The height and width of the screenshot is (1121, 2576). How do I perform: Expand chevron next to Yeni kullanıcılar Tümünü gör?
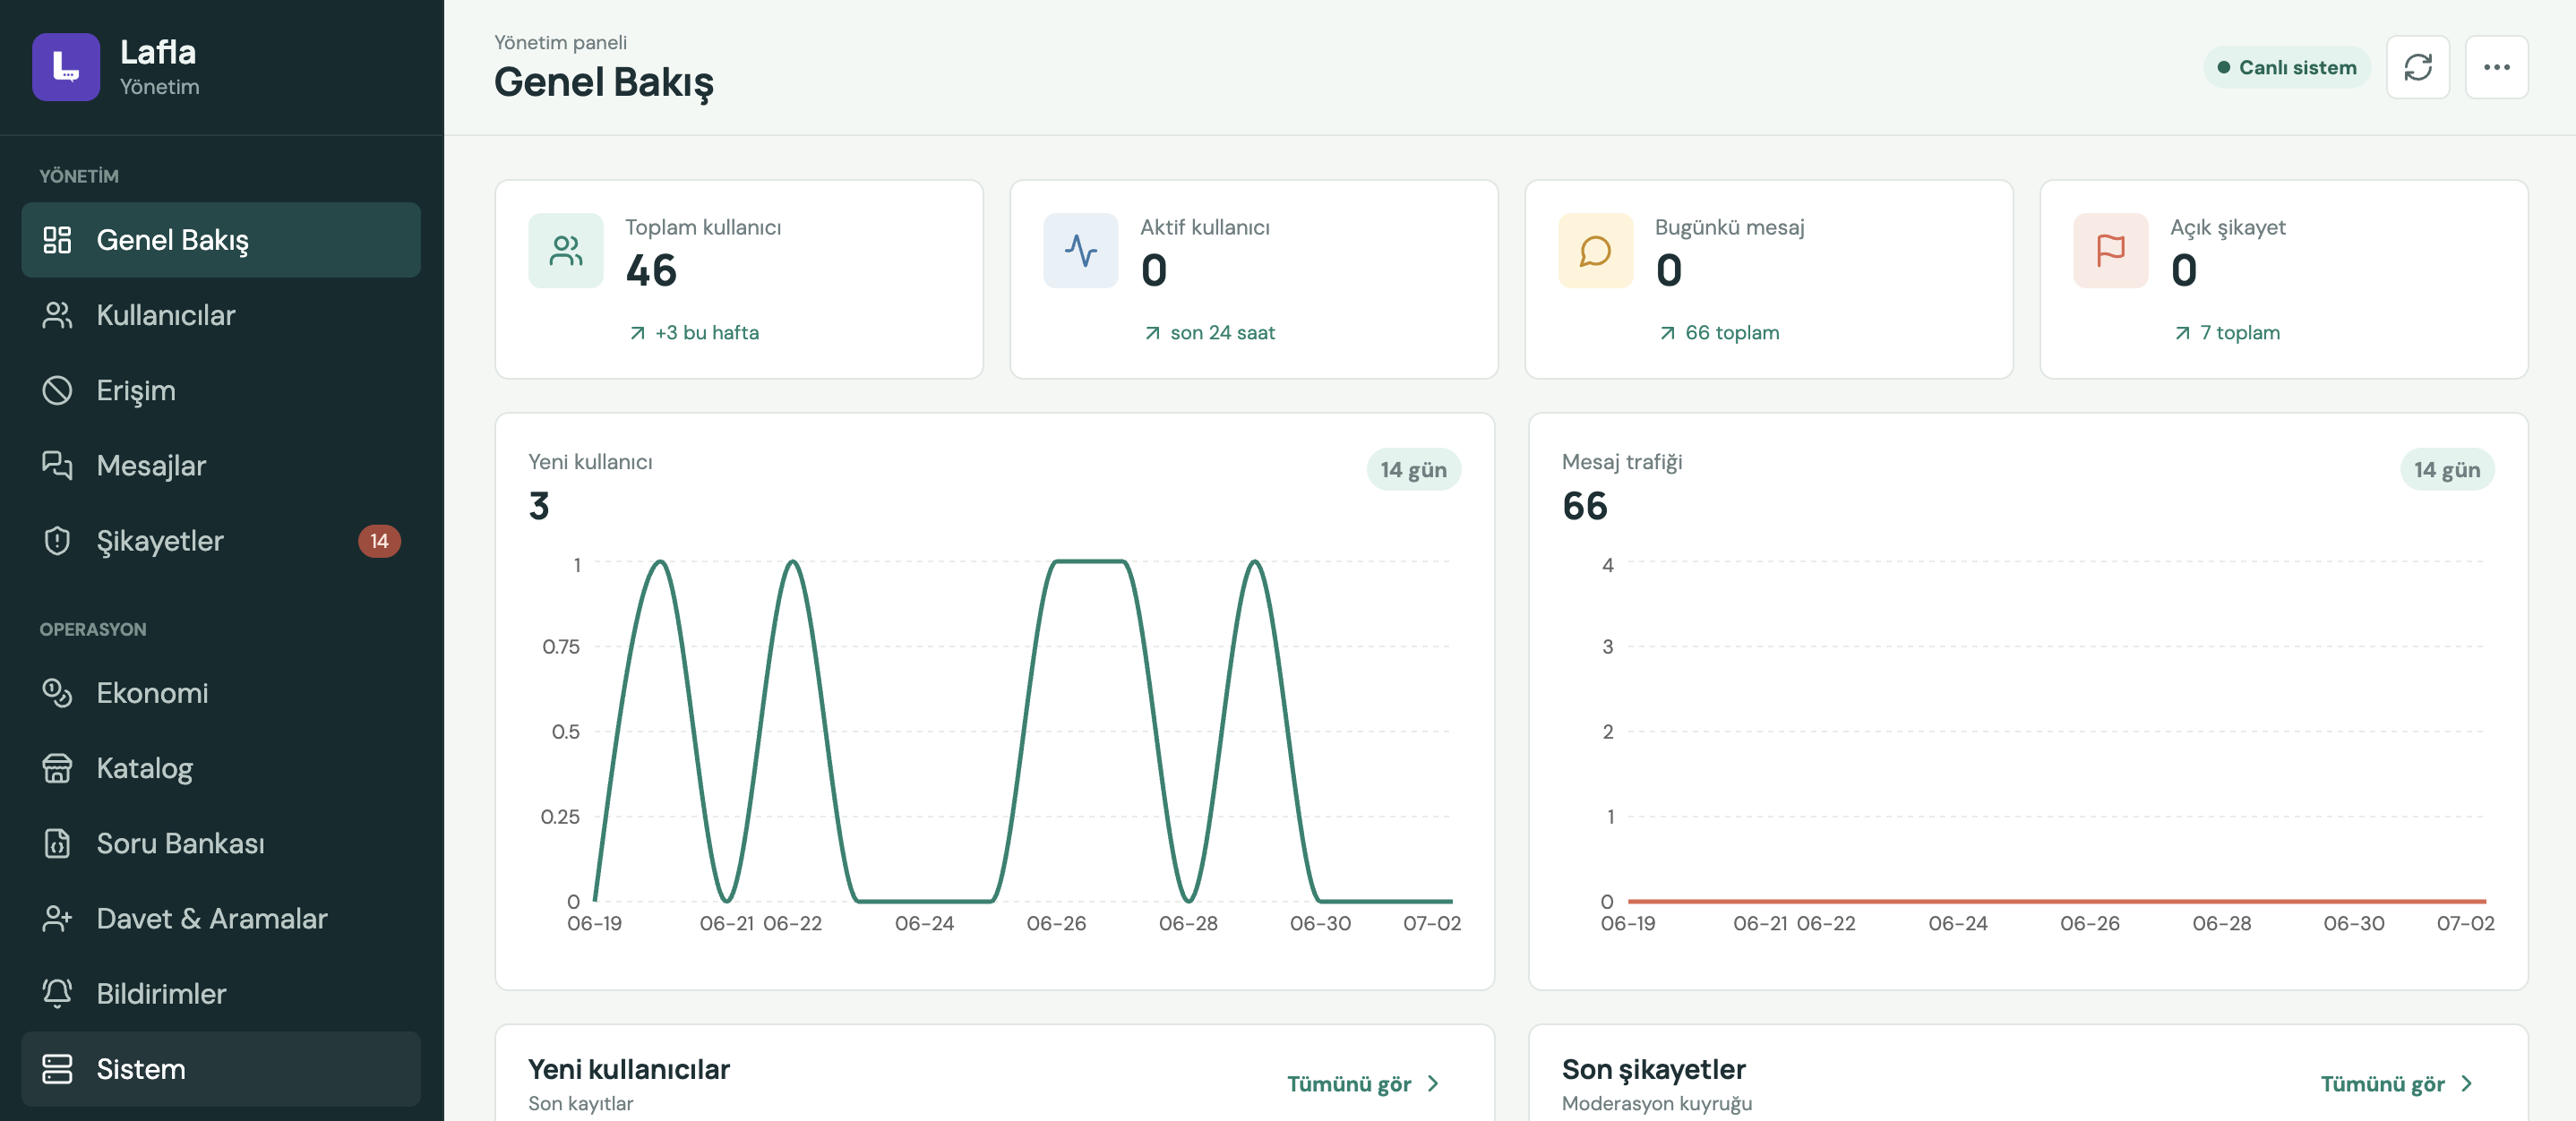coord(1433,1084)
